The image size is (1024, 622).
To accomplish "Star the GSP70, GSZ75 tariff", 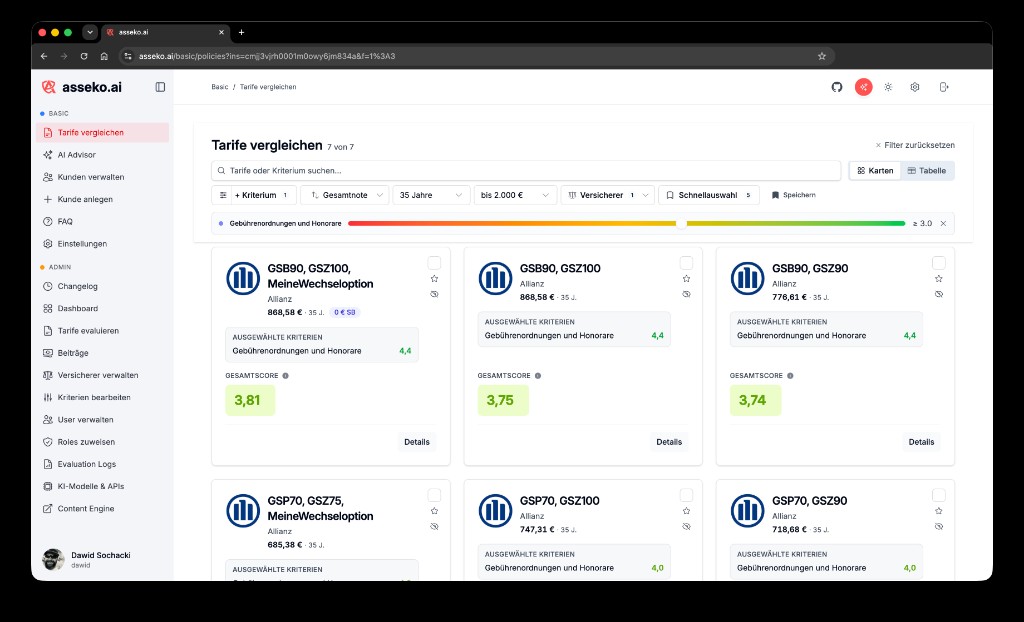I will point(434,511).
